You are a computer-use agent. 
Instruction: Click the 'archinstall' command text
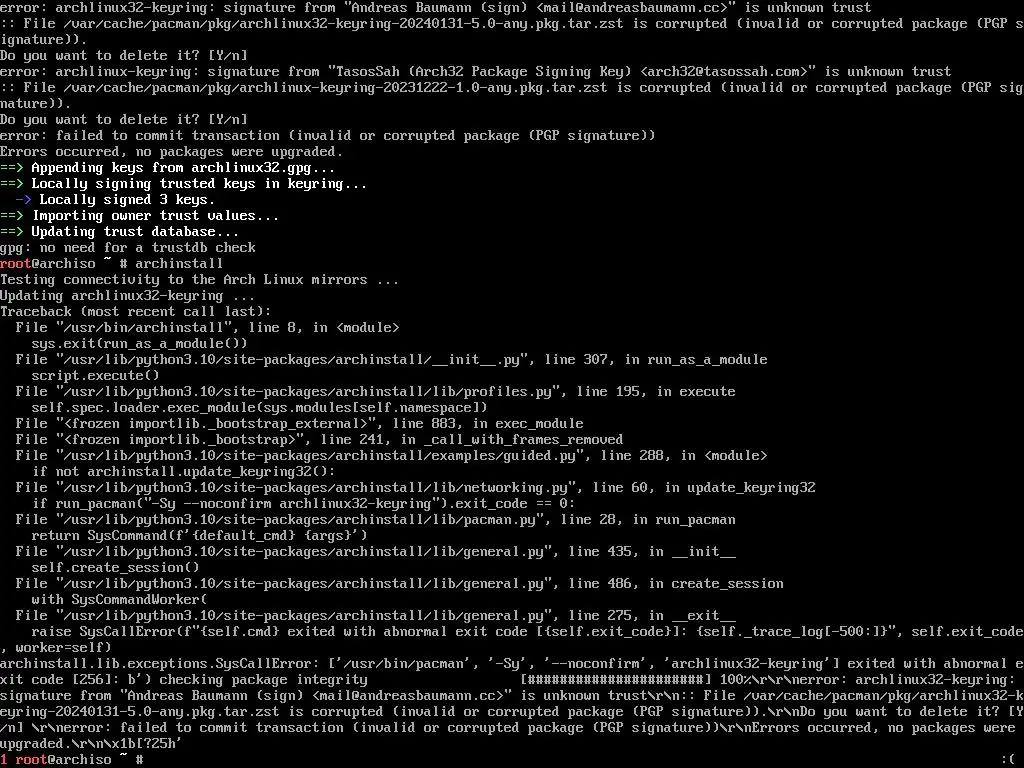tap(179, 264)
